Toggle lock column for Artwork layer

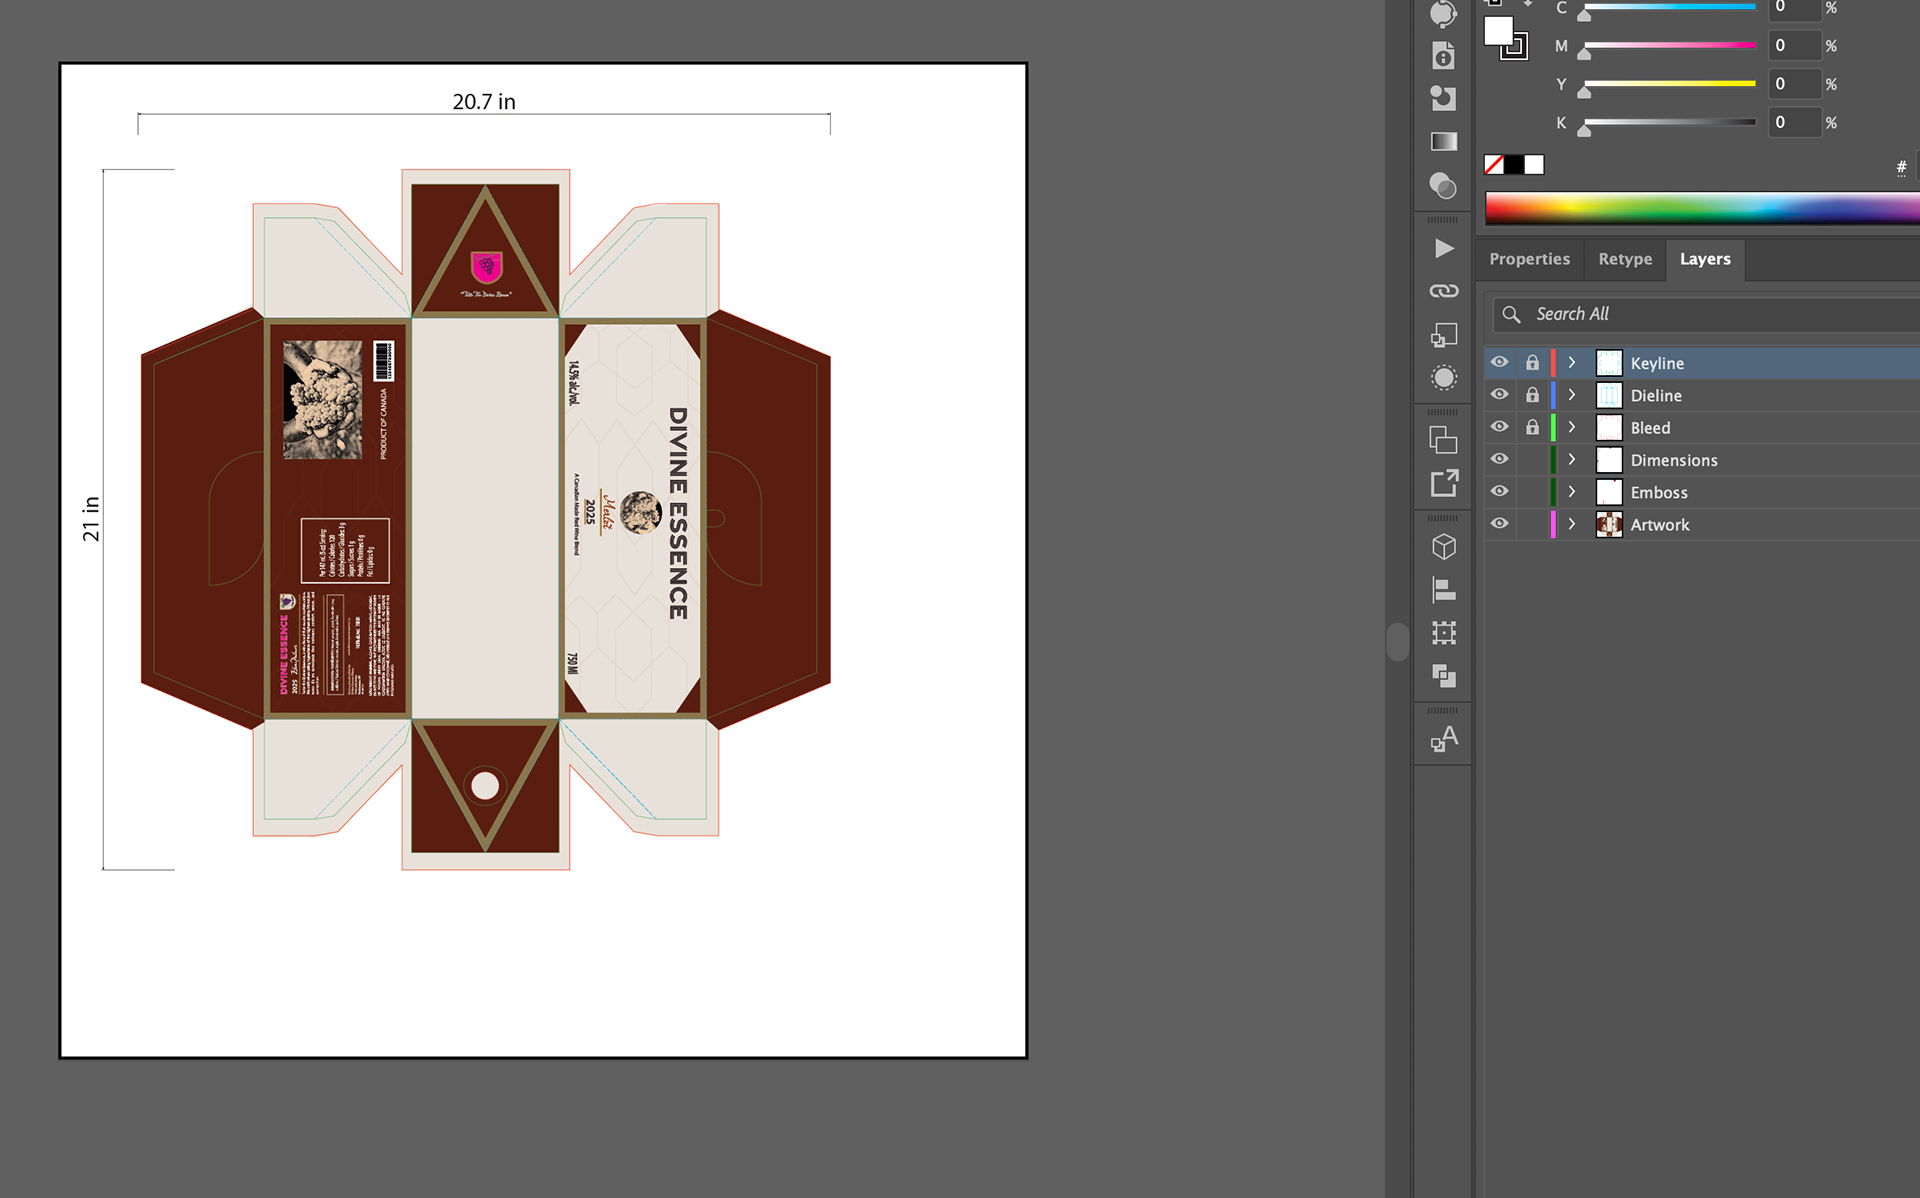1532,524
